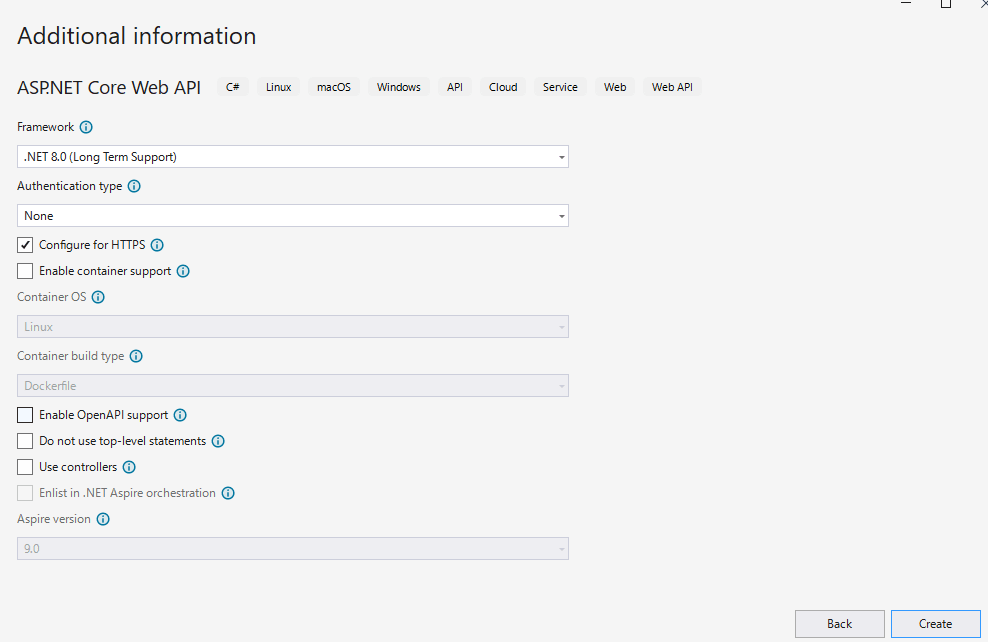Open Aspire version dropdown showing 9.0
Screen dimensions: 988x642
(293, 549)
